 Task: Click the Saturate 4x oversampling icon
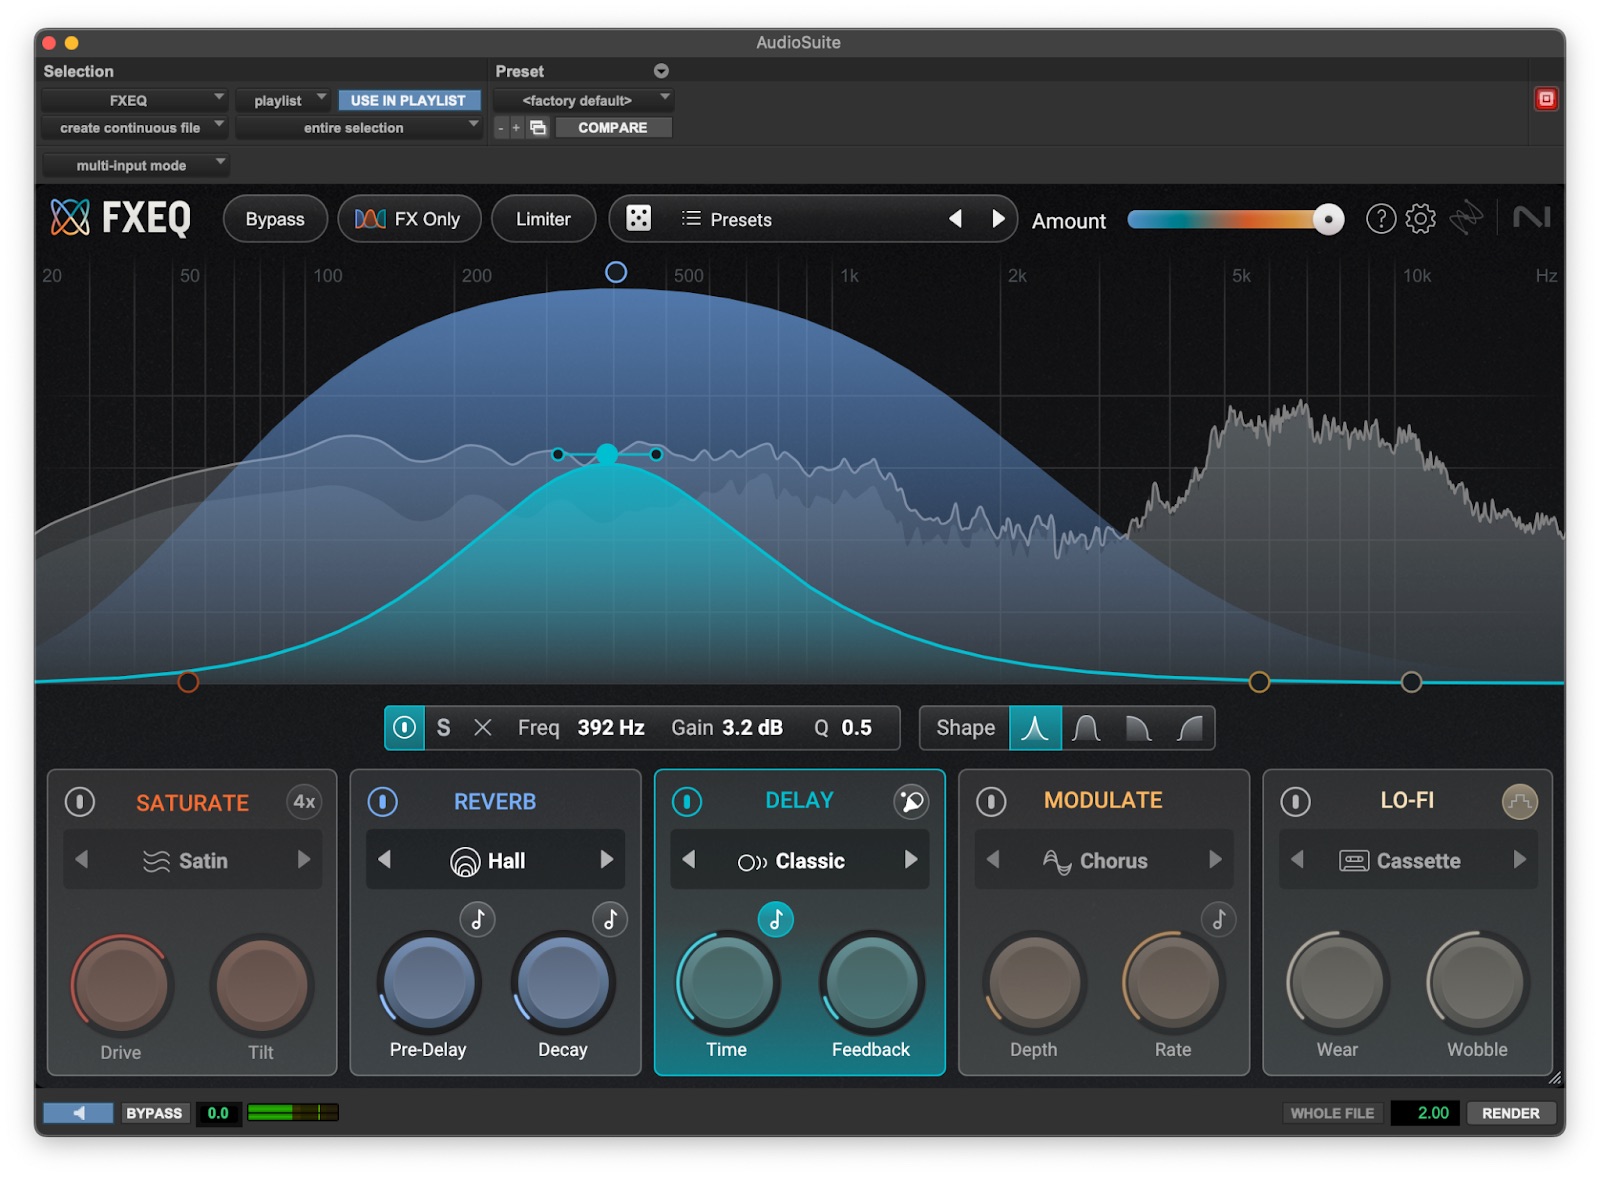[304, 802]
